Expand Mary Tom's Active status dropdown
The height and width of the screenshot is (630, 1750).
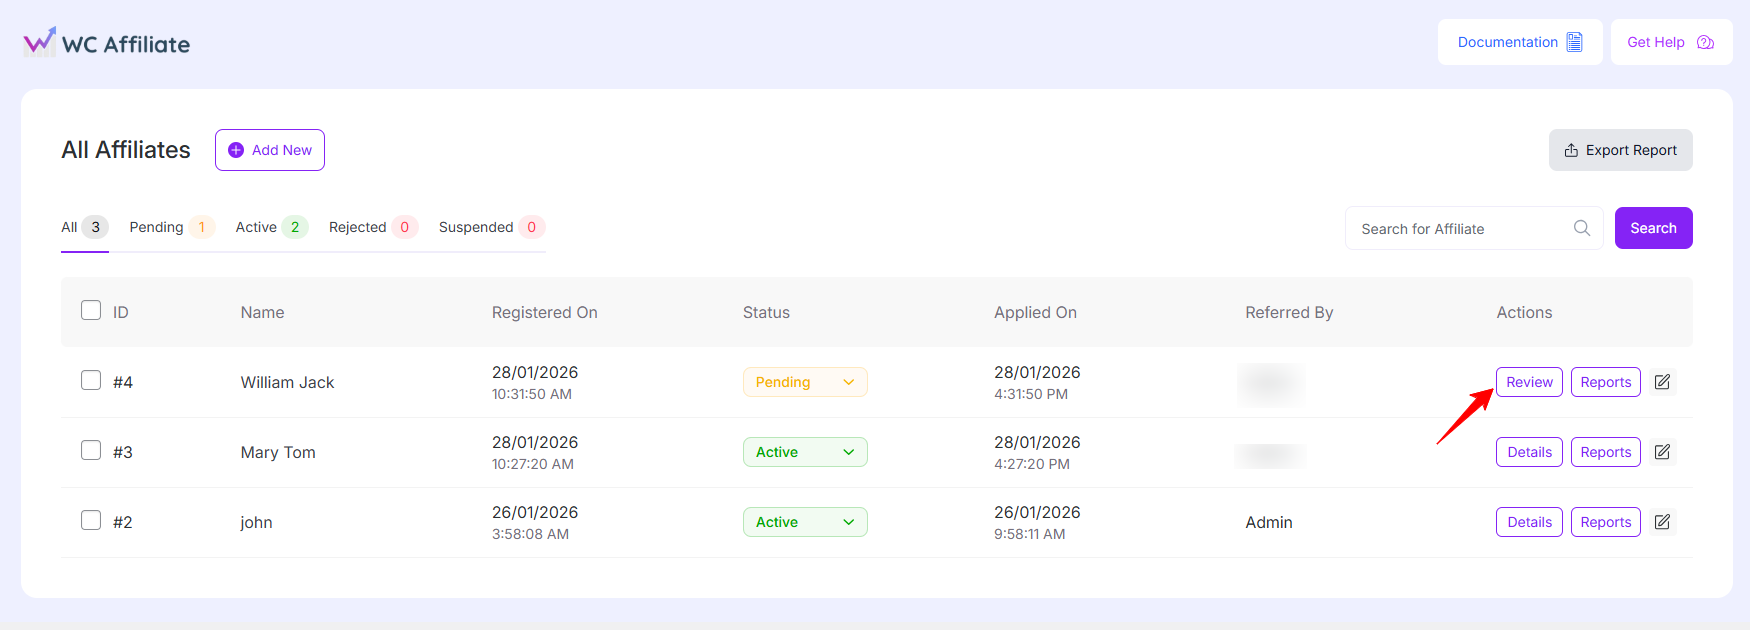tap(805, 452)
